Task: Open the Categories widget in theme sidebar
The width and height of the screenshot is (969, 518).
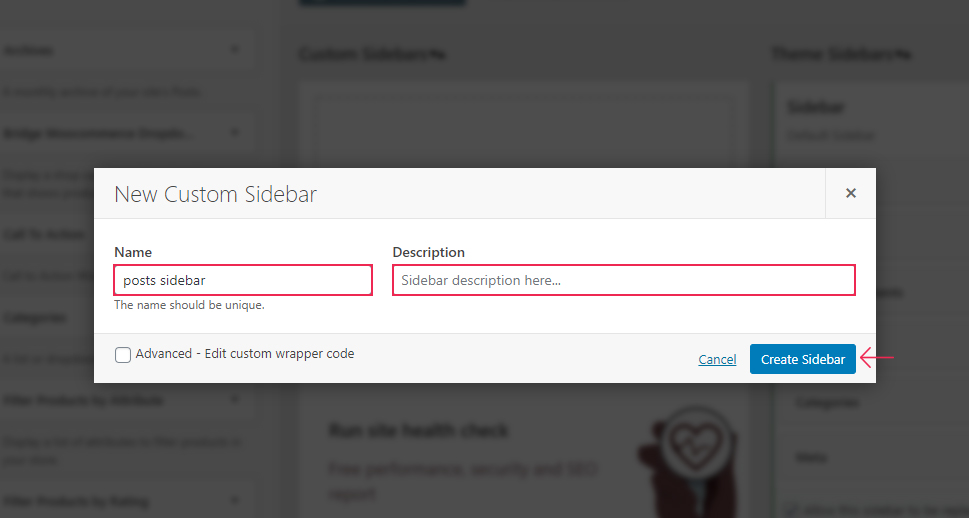Action: [827, 402]
